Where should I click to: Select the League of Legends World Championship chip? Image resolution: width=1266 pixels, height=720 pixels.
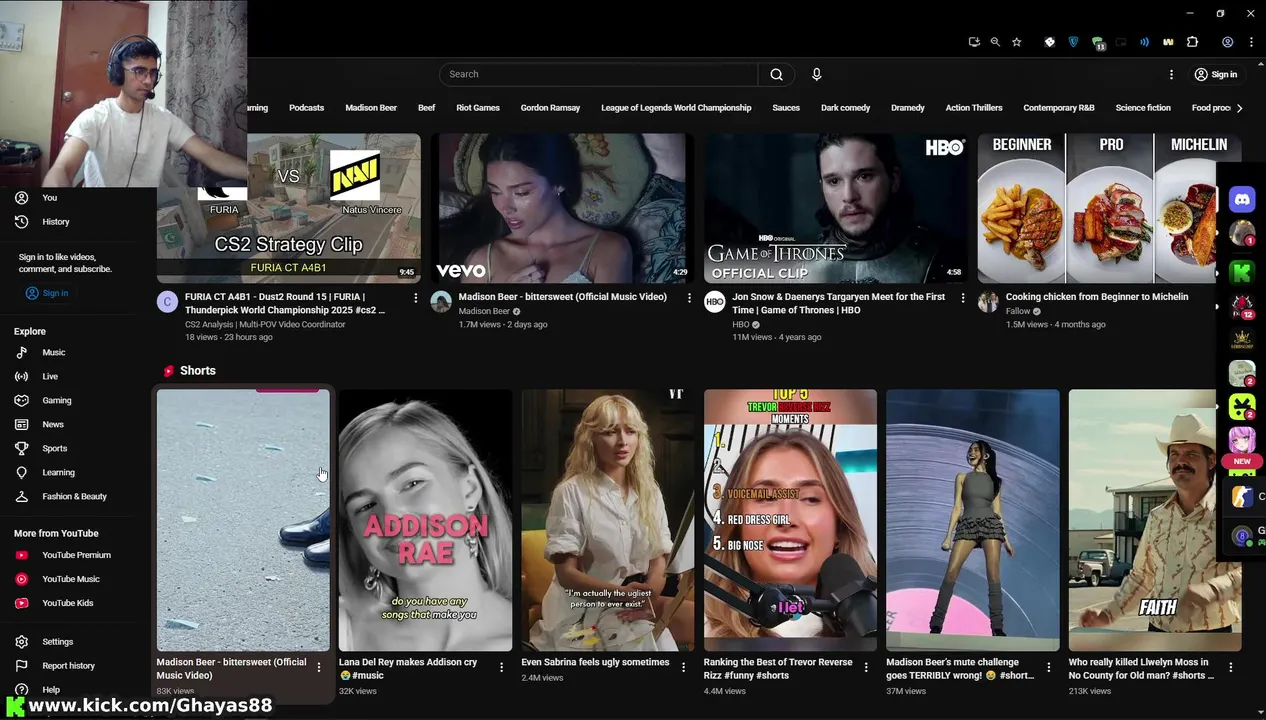pyautogui.click(x=676, y=108)
